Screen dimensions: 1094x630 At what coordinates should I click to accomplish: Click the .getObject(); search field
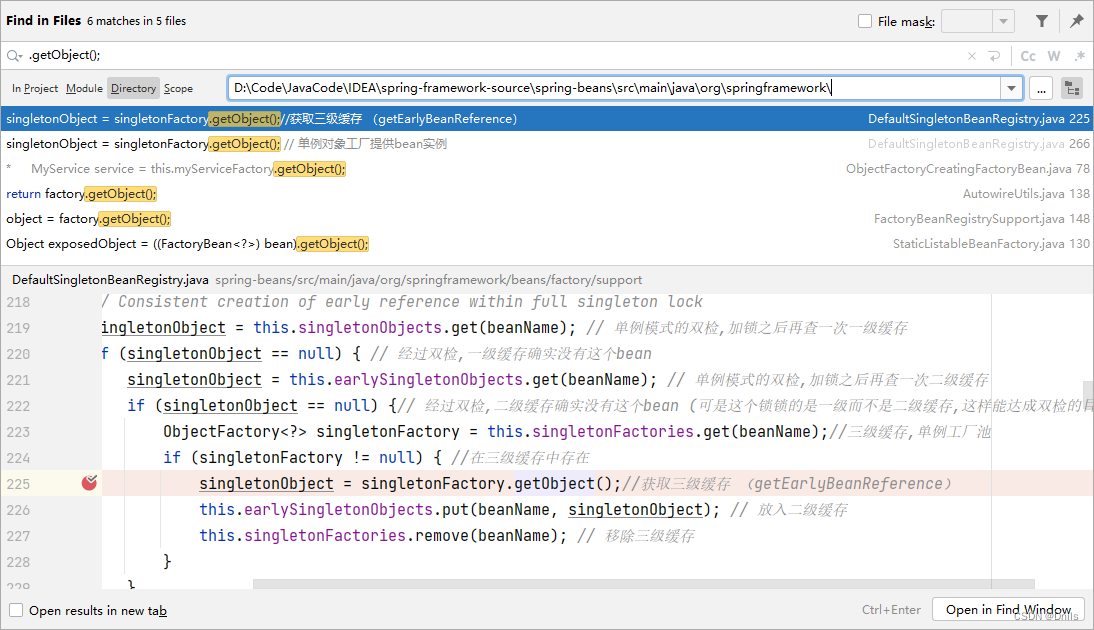(x=488, y=55)
